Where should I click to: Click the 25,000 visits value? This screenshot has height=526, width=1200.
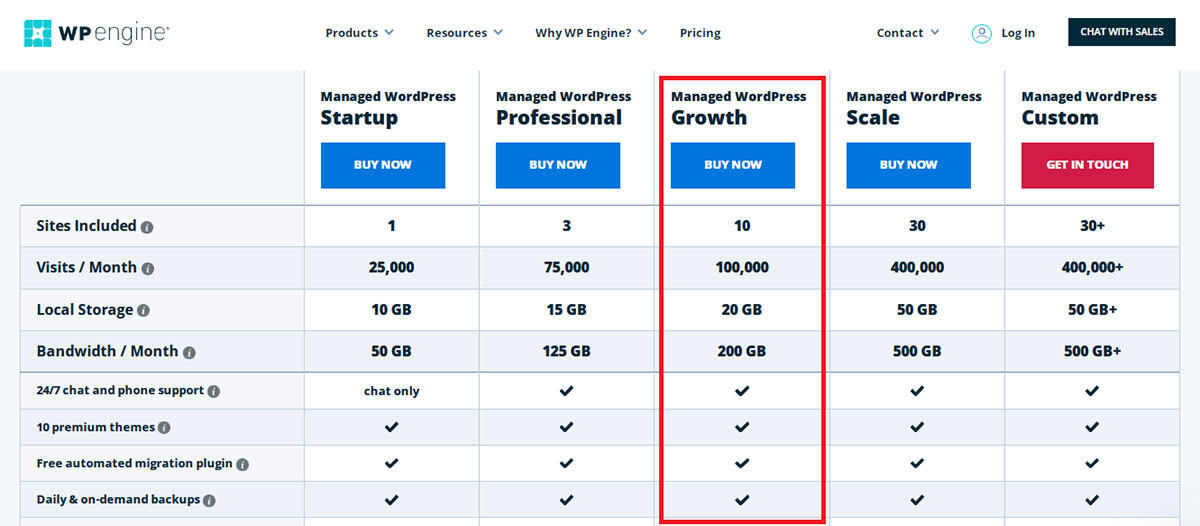click(x=391, y=268)
